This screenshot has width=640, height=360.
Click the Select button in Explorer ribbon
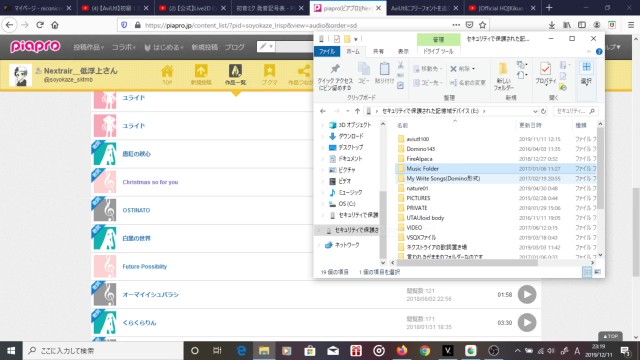click(586, 73)
